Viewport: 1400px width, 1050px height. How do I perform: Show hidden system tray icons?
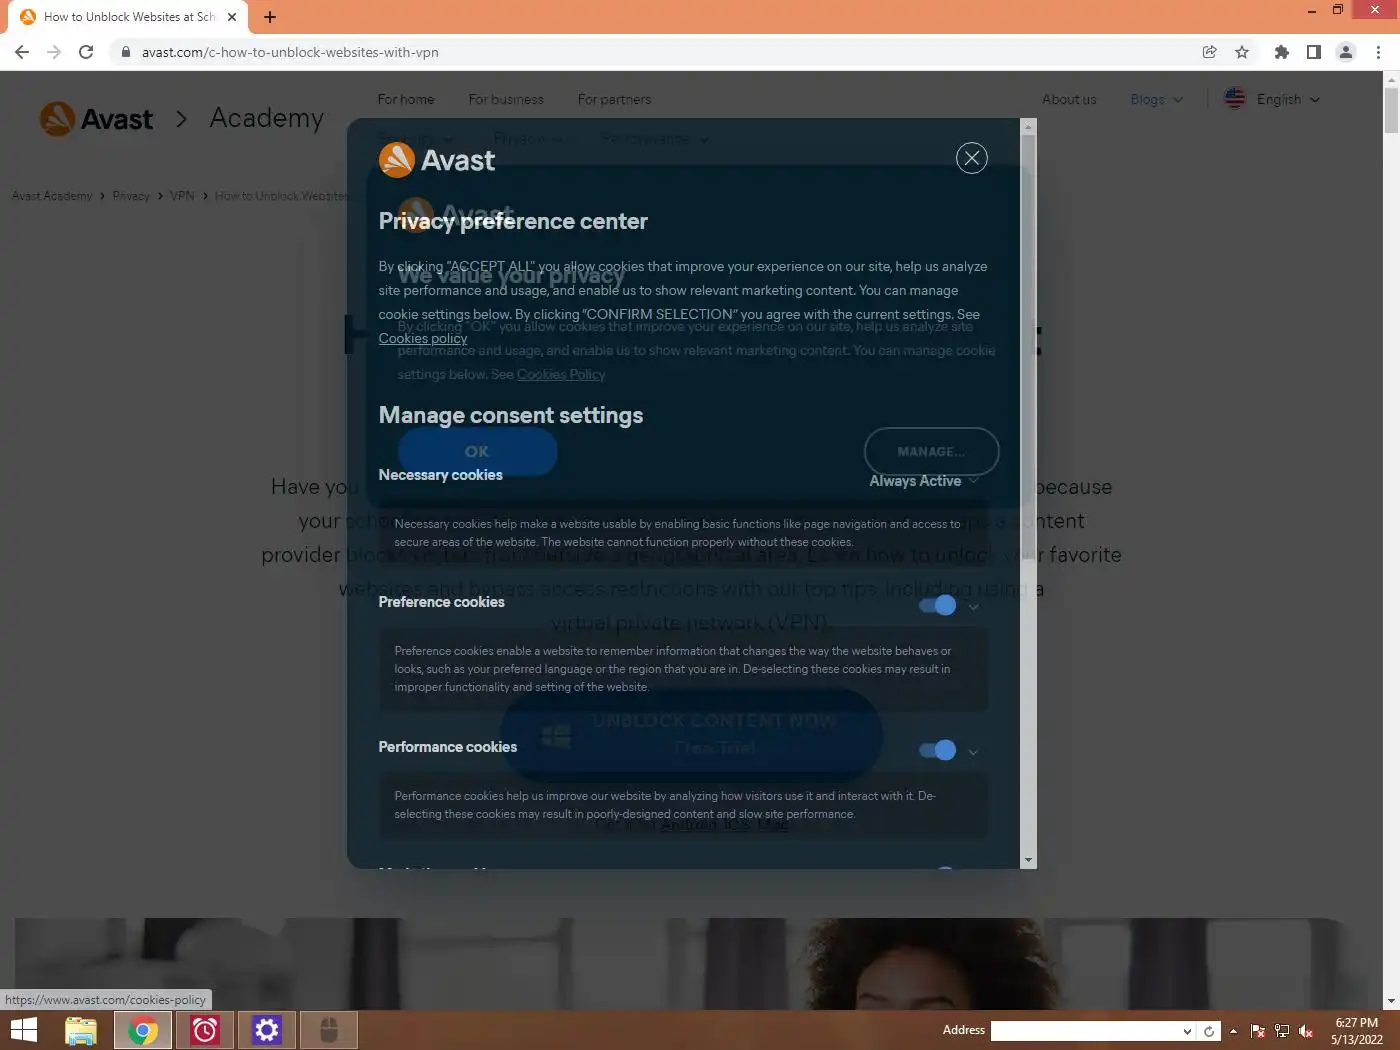(1233, 1031)
